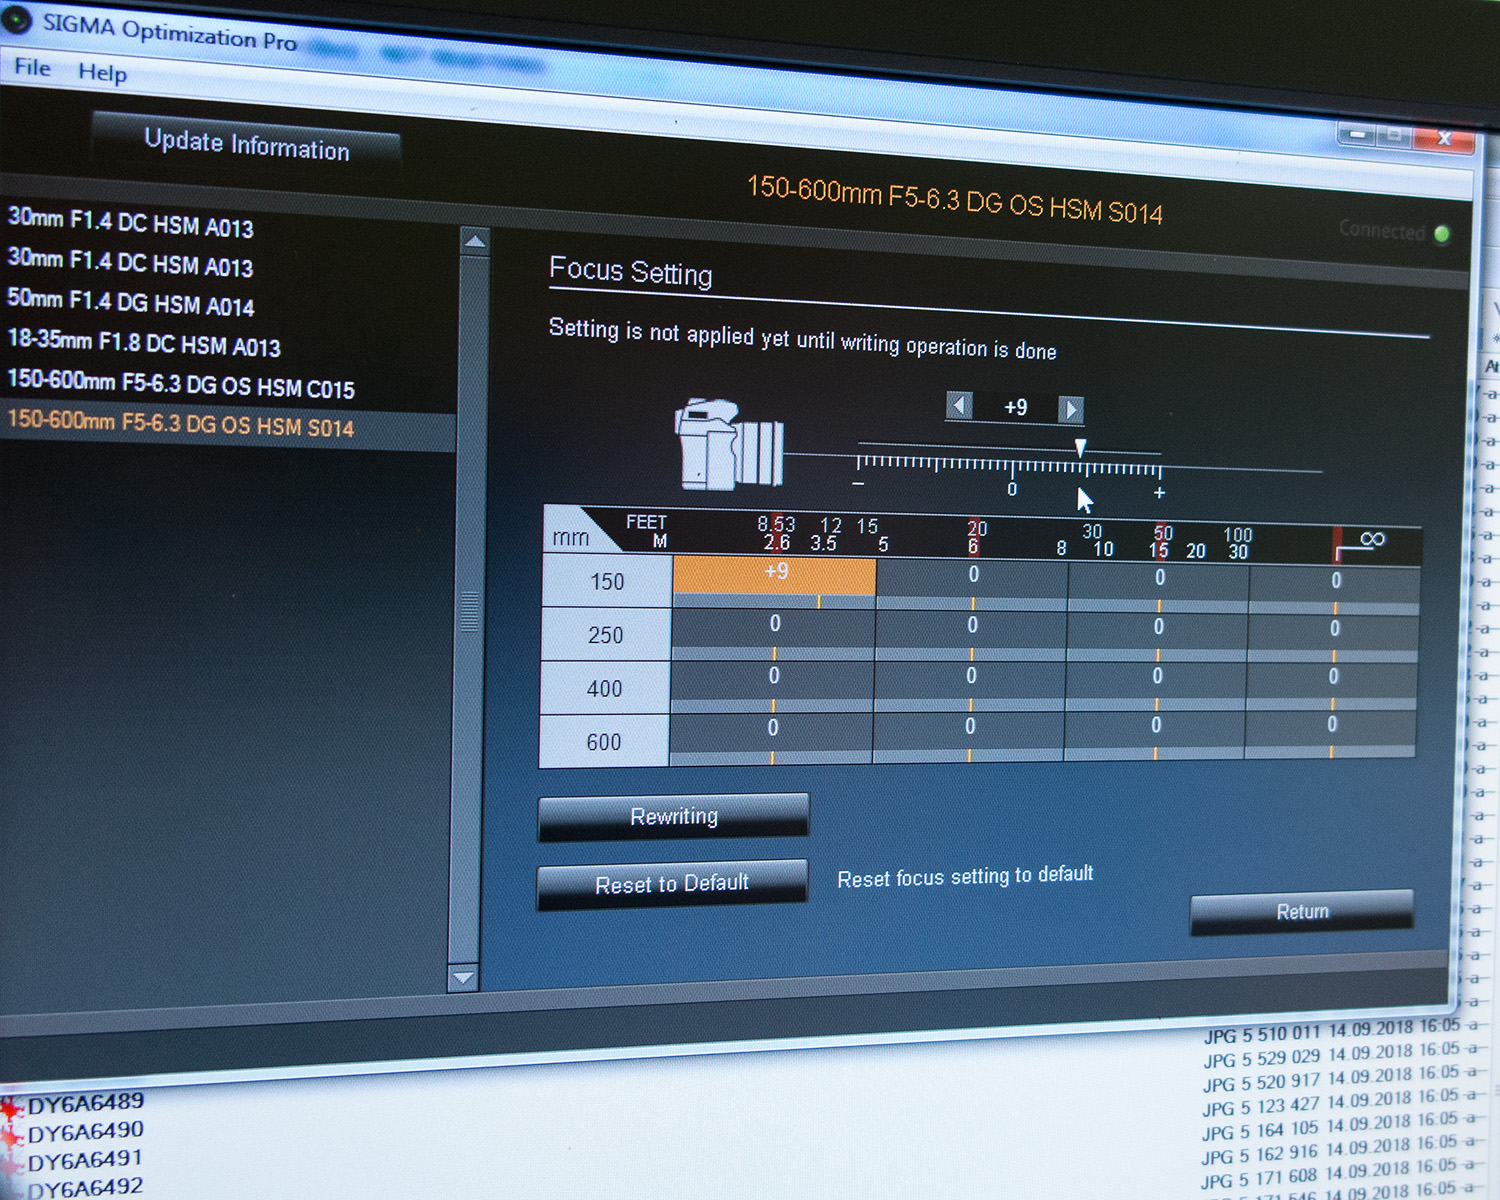Viewport: 1500px width, 1200px height.
Task: Click the 'Setting is not applied yet' notice text
Action: [x=802, y=339]
